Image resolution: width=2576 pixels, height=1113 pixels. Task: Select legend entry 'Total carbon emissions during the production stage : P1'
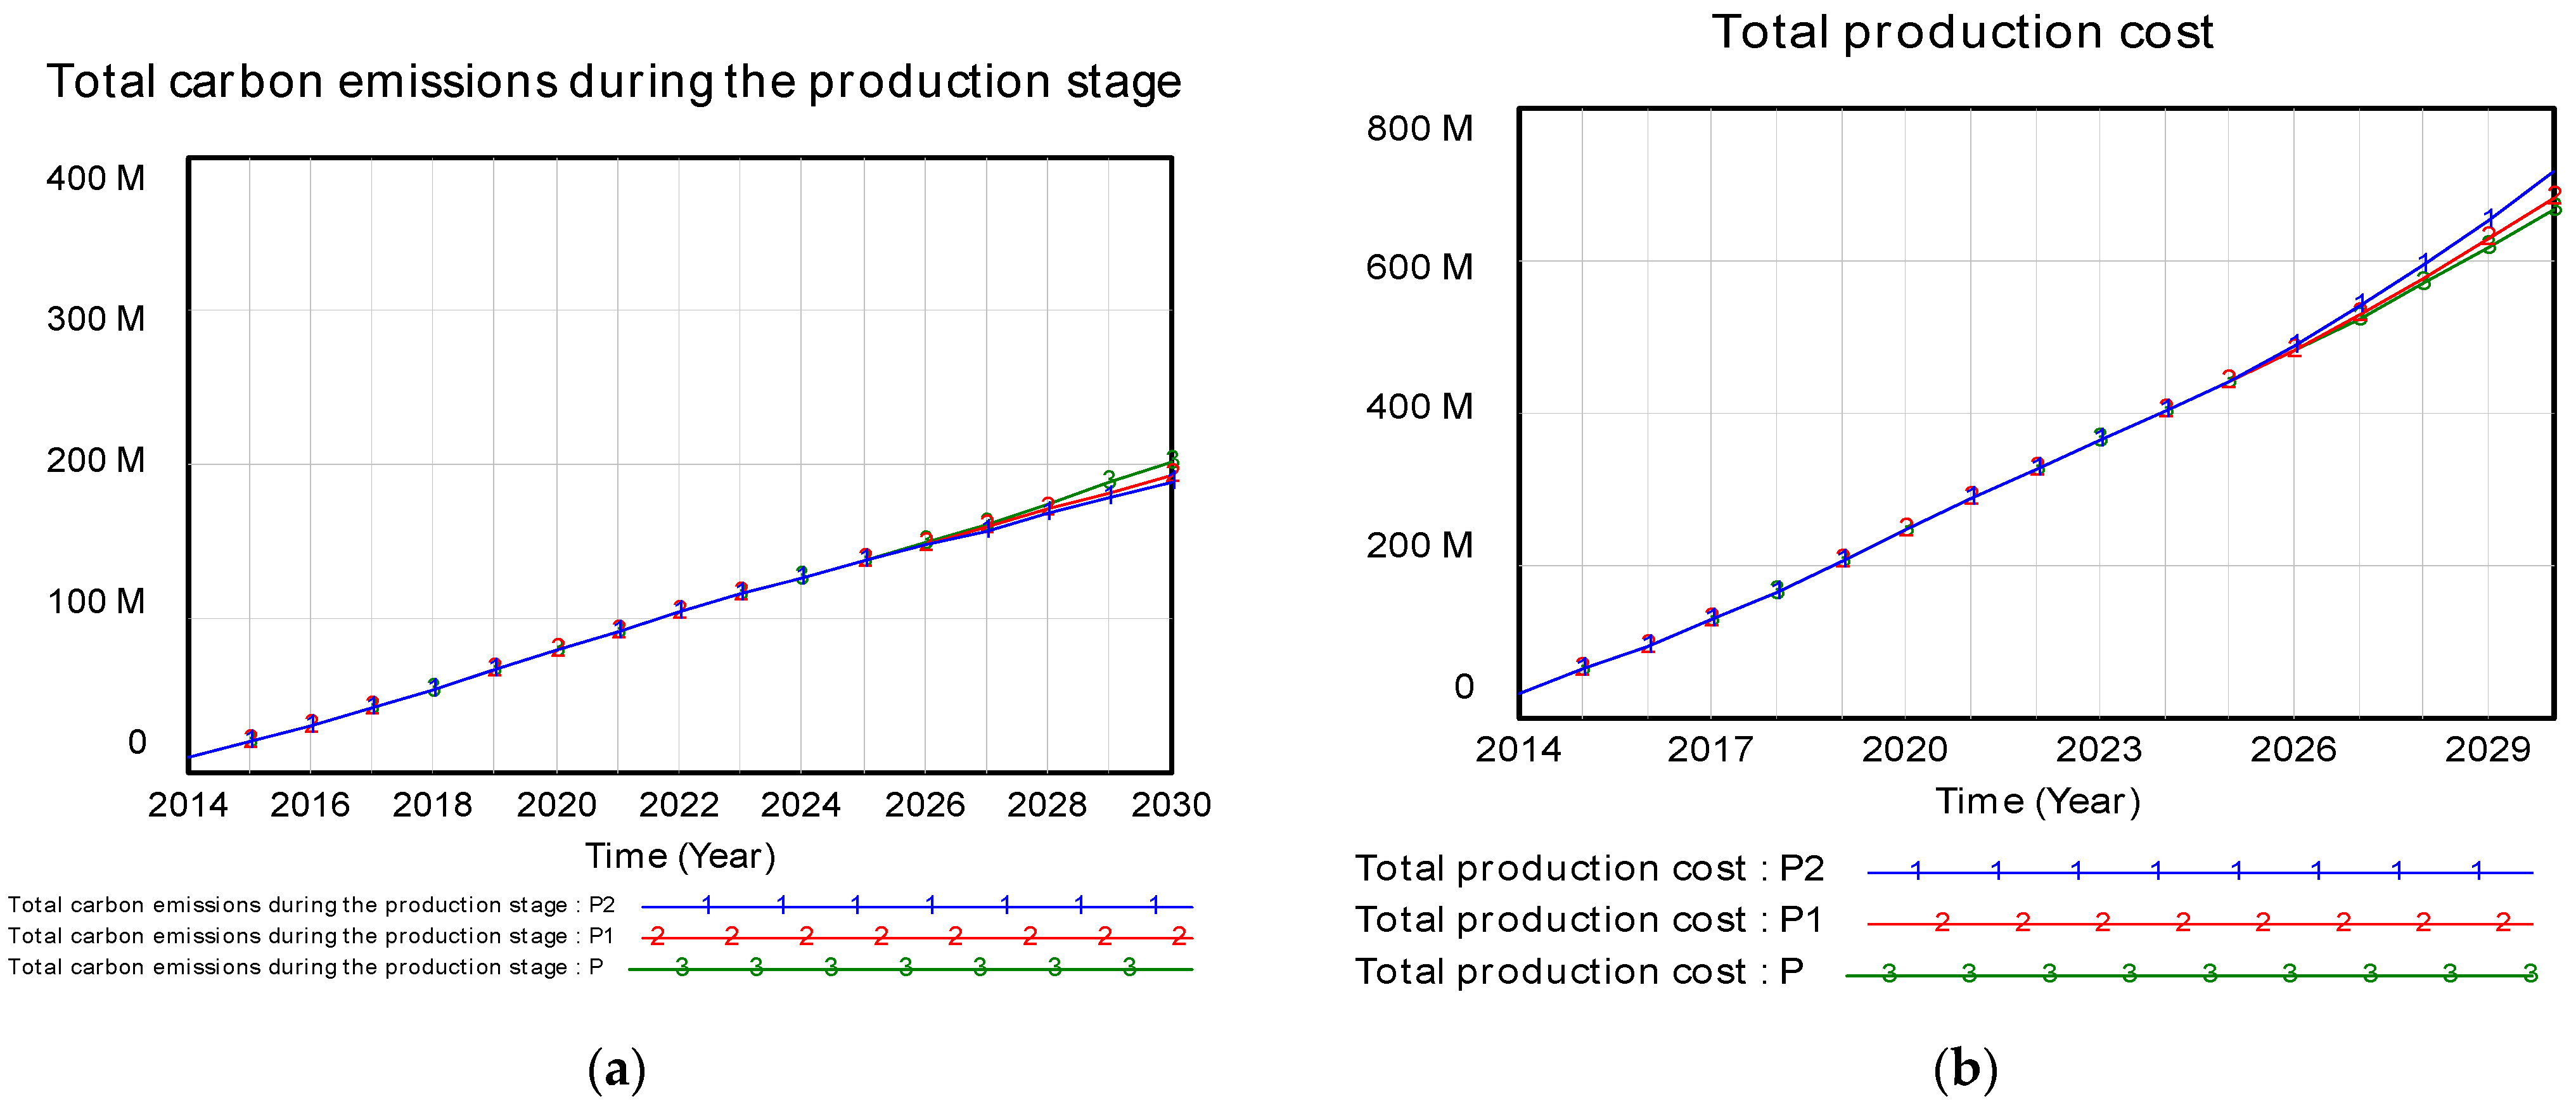point(311,936)
